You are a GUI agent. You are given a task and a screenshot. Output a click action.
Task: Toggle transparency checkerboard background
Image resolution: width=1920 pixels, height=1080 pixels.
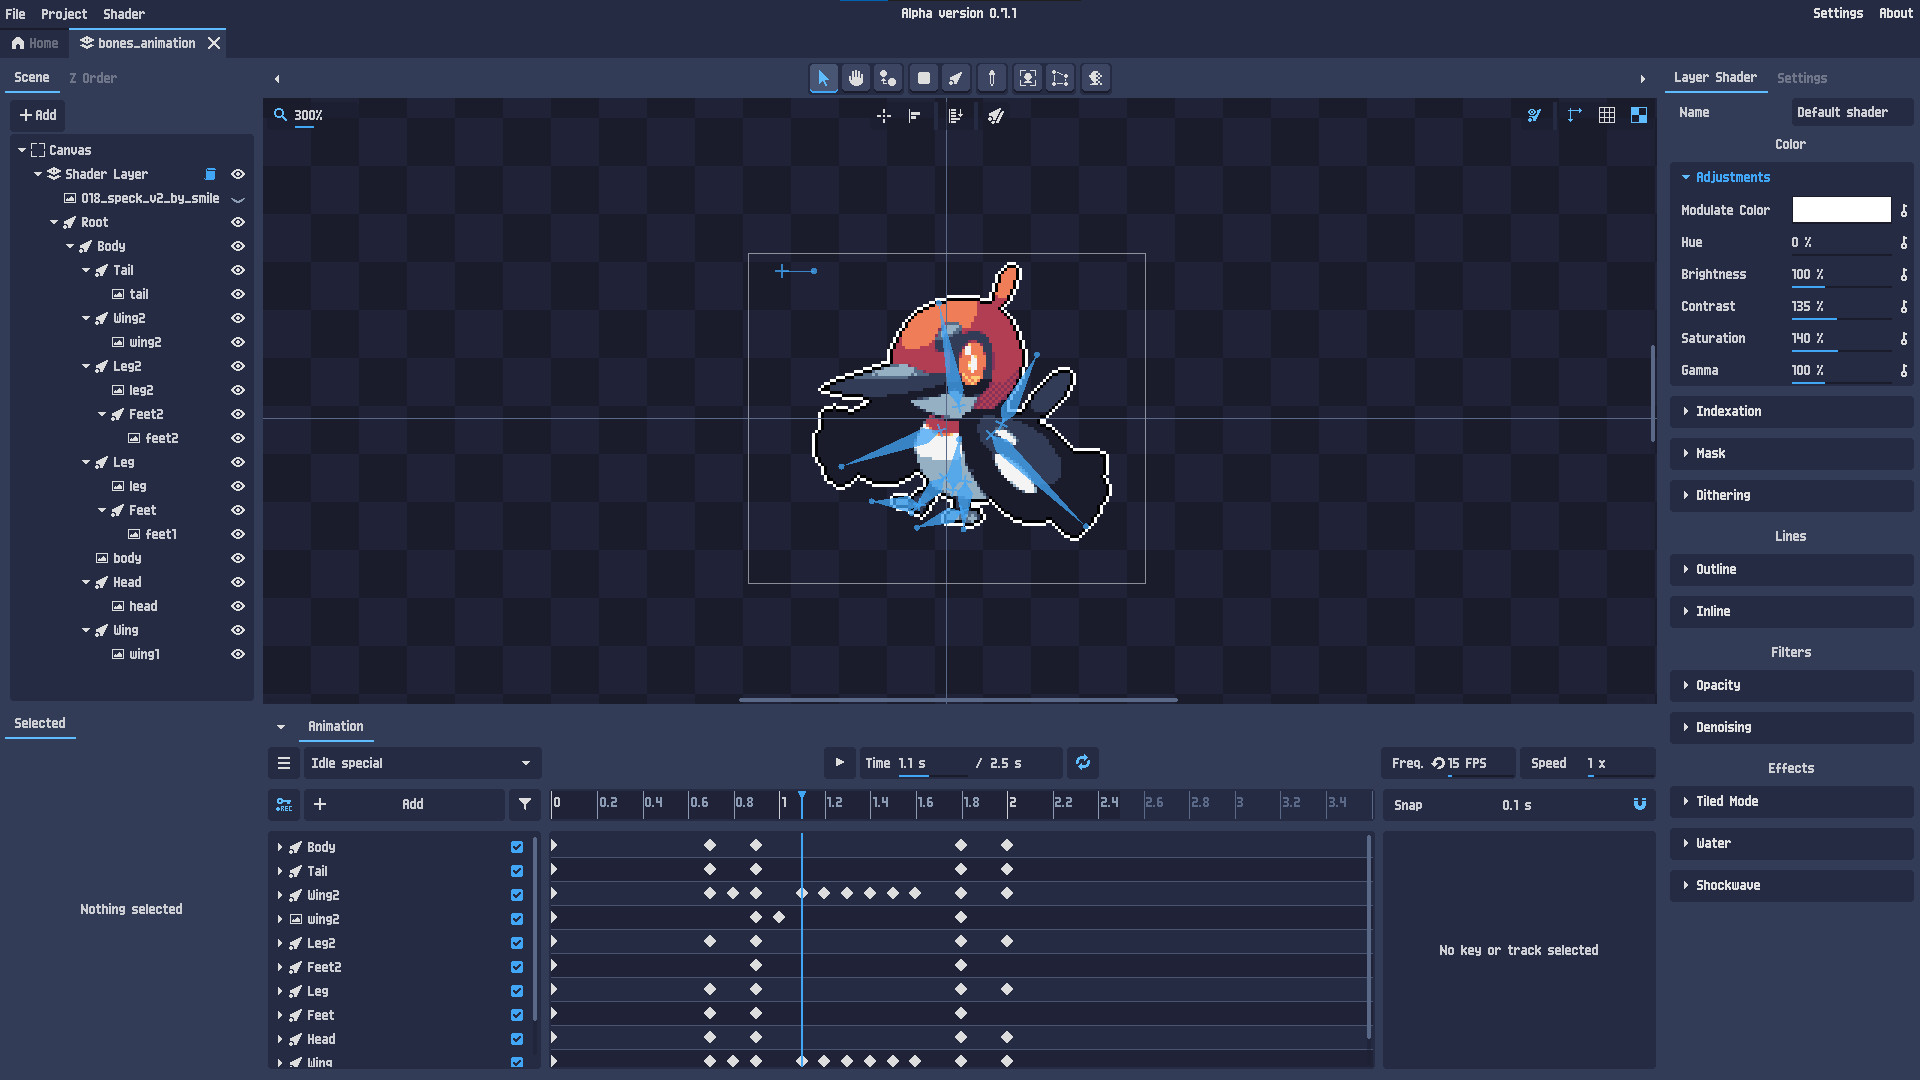[x=1639, y=115]
